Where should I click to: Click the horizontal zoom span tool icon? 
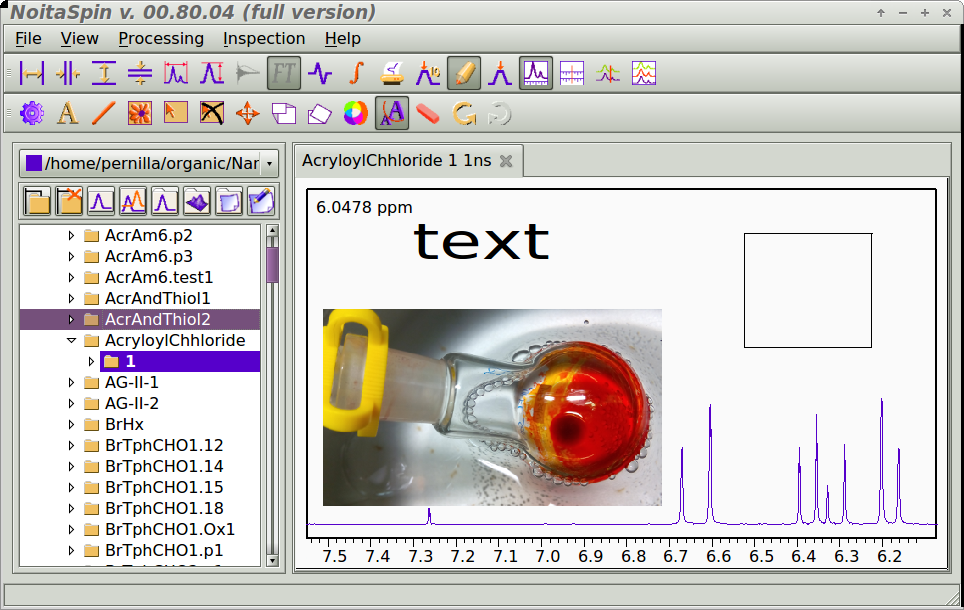(32, 74)
